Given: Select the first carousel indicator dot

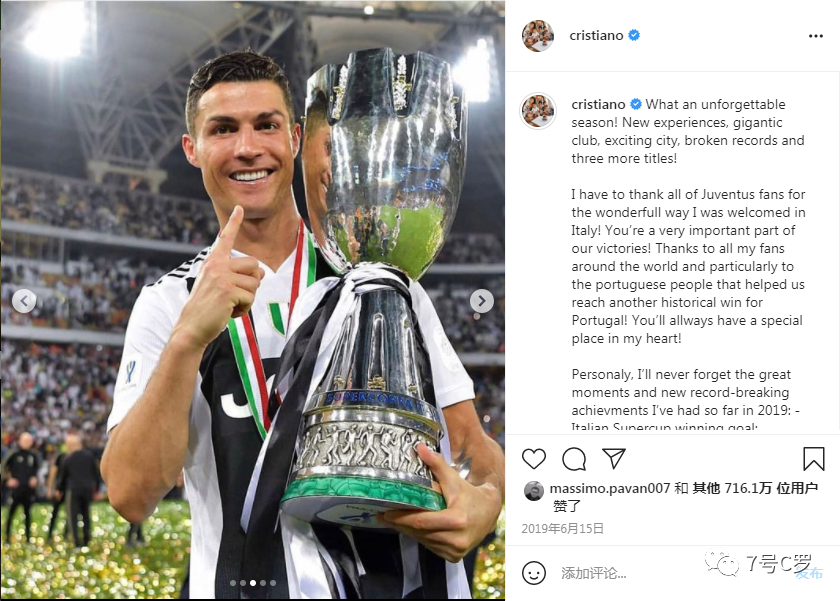Looking at the screenshot, I should click(233, 583).
